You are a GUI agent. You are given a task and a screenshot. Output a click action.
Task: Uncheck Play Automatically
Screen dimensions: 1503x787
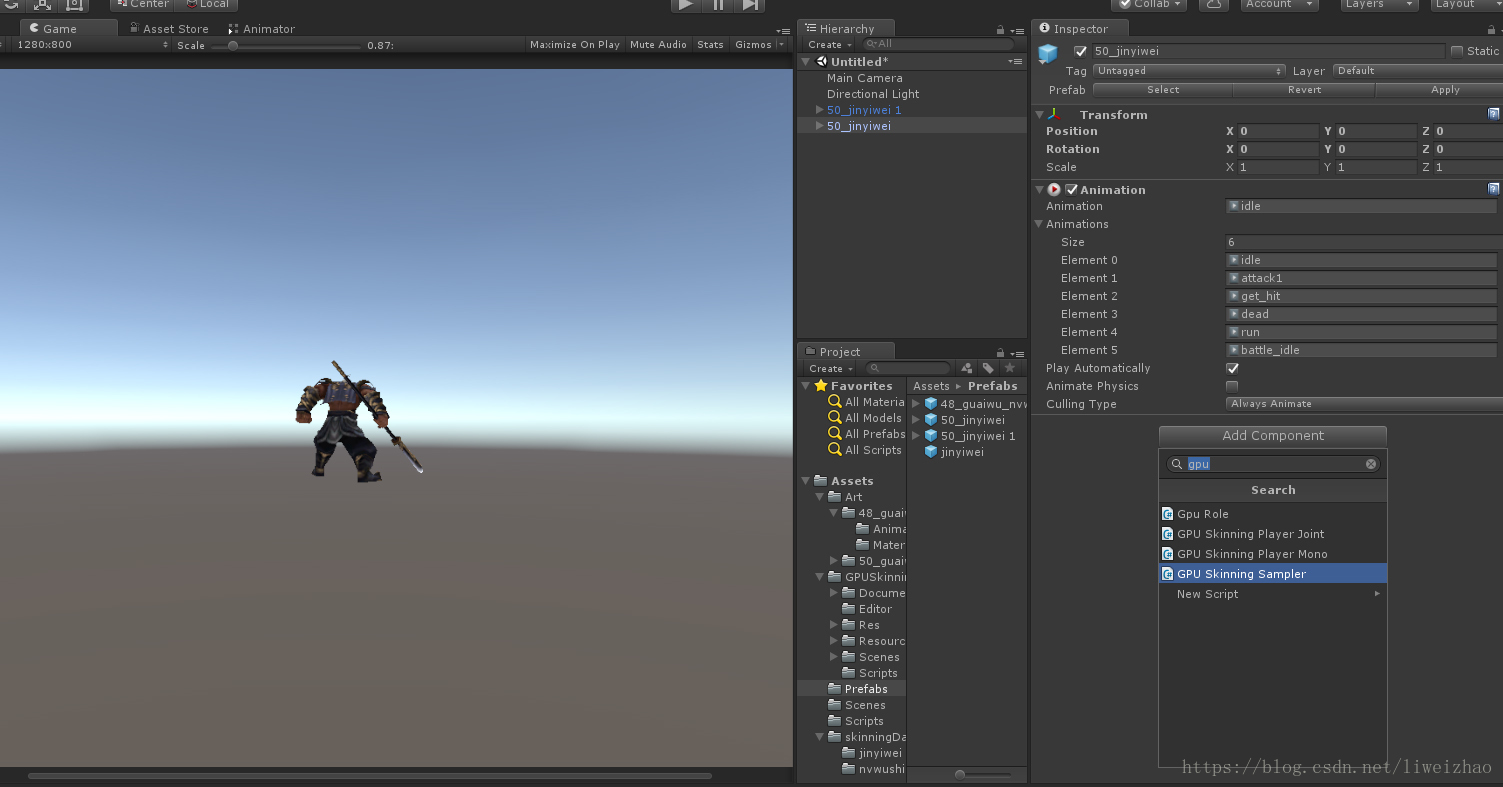[x=1232, y=368]
